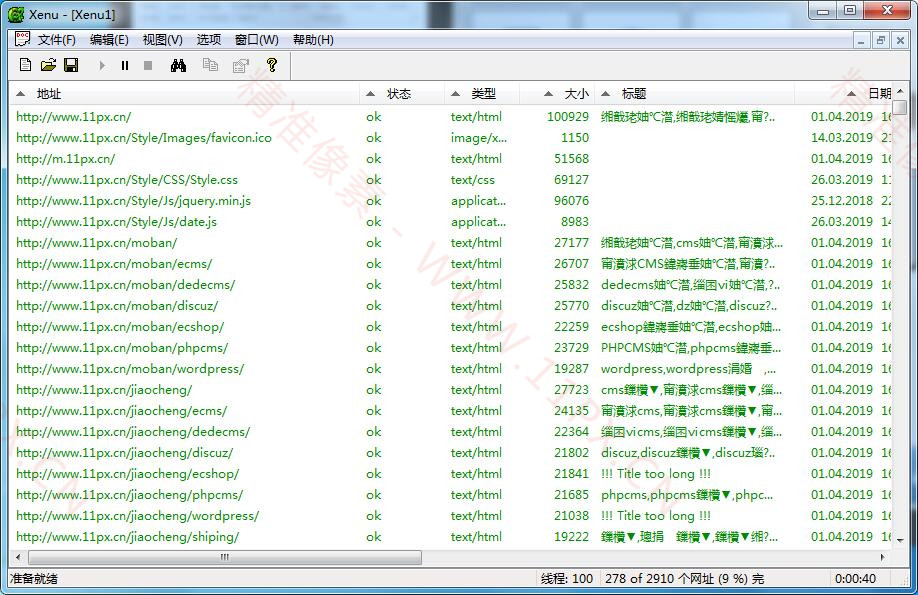
Task: Click the Stop square toolbar icon
Action: point(148,66)
